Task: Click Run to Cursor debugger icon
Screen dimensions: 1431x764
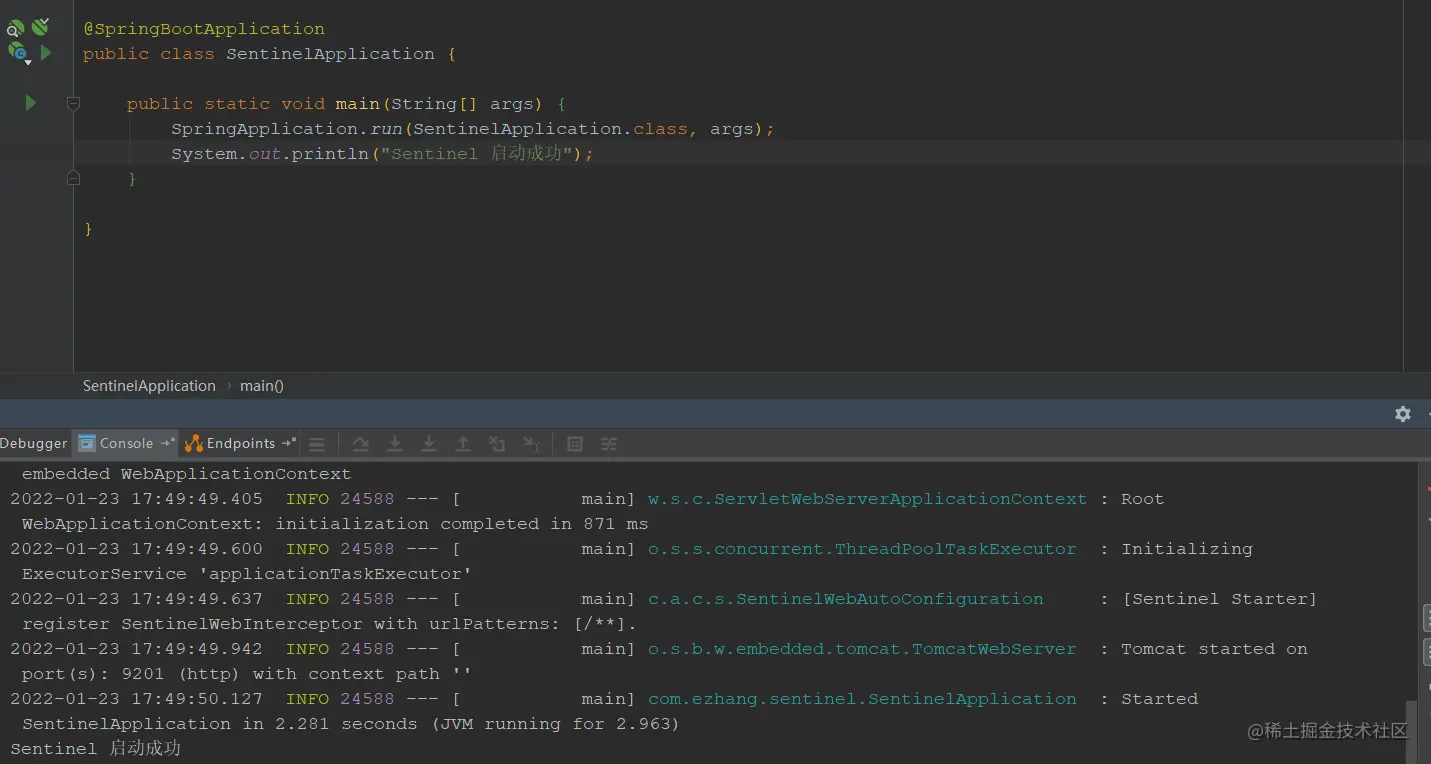Action: pyautogui.click(x=531, y=445)
